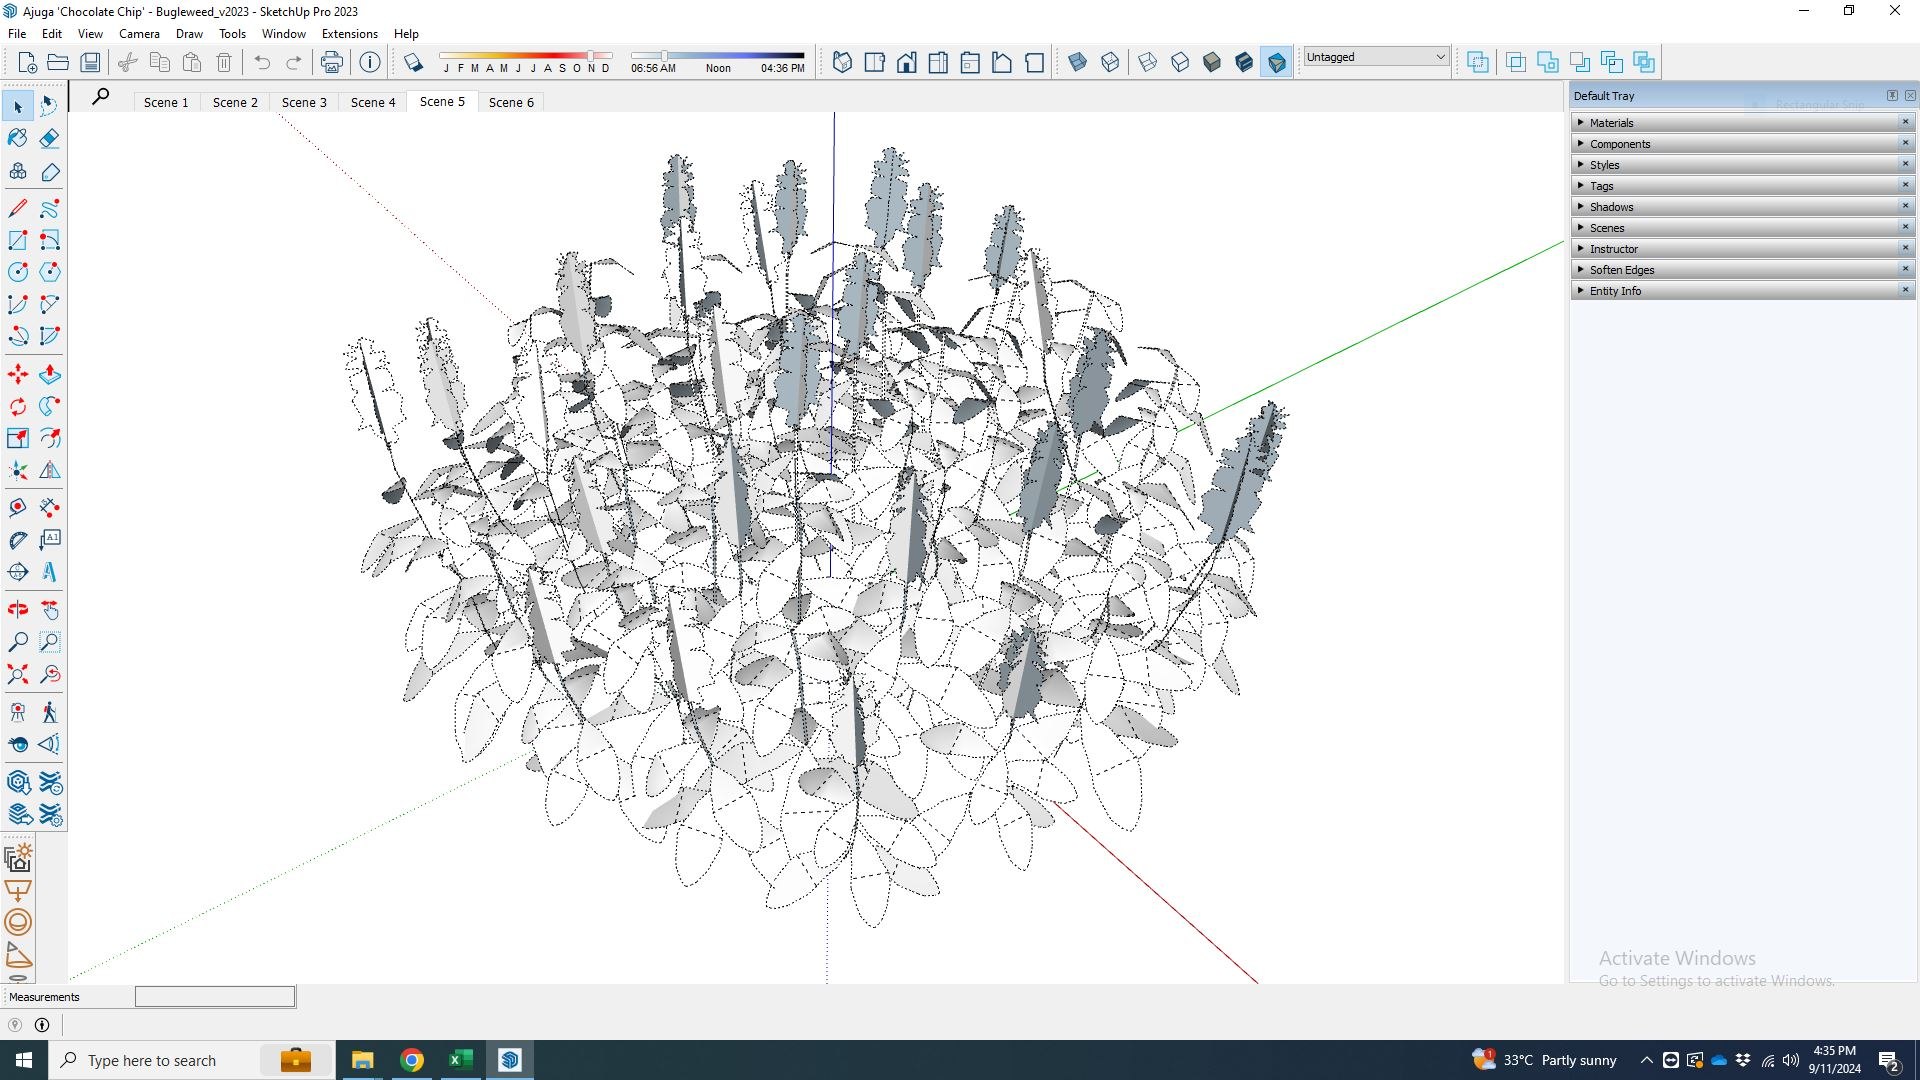Click the month date slider
The image size is (1920, 1080).
(x=526, y=56)
